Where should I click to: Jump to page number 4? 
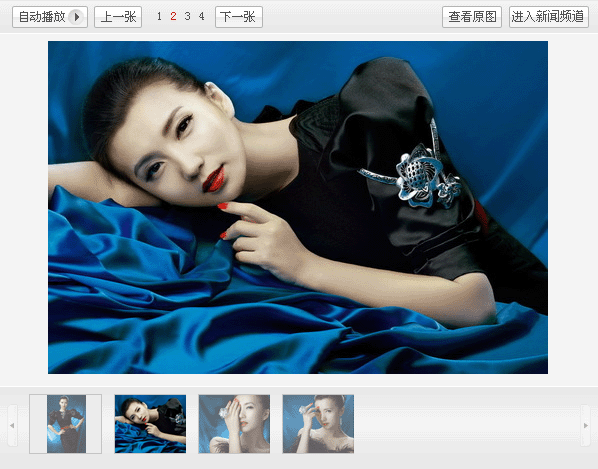(x=201, y=16)
